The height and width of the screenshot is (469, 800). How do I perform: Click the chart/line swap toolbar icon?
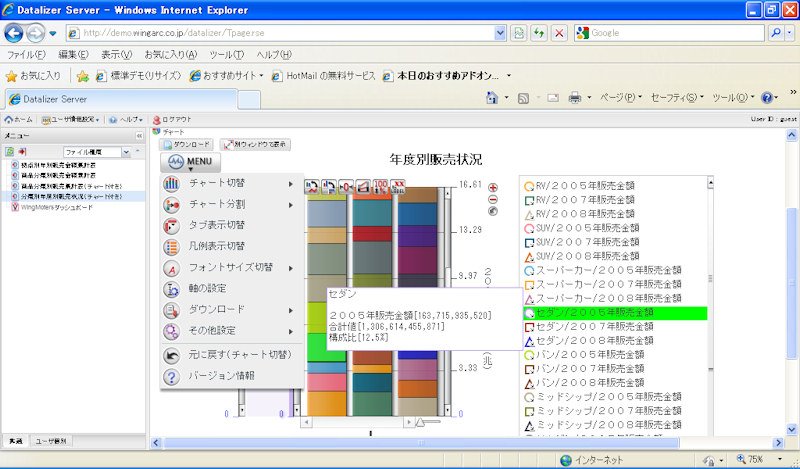point(311,187)
